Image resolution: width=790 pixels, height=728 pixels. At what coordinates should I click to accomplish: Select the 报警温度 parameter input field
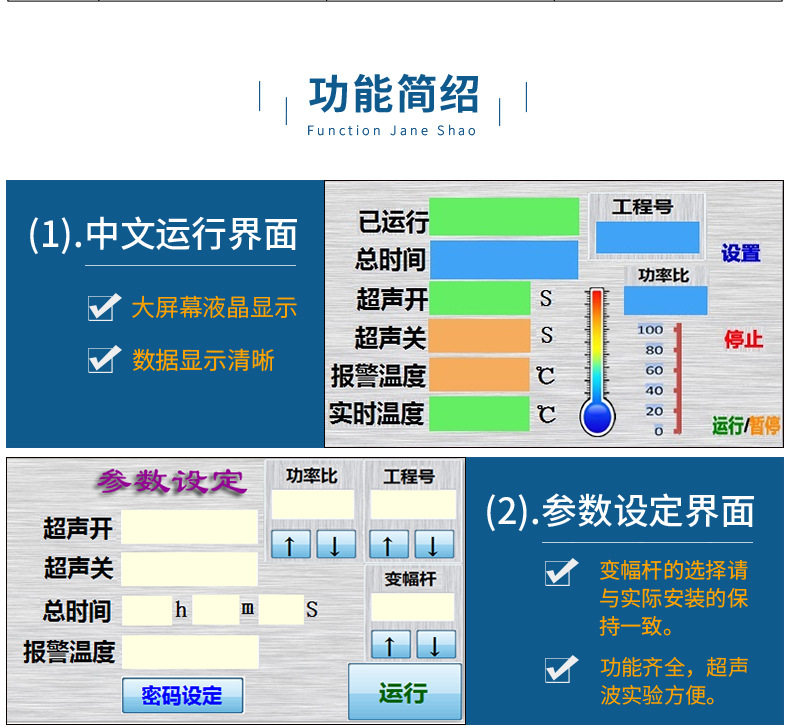(190, 652)
